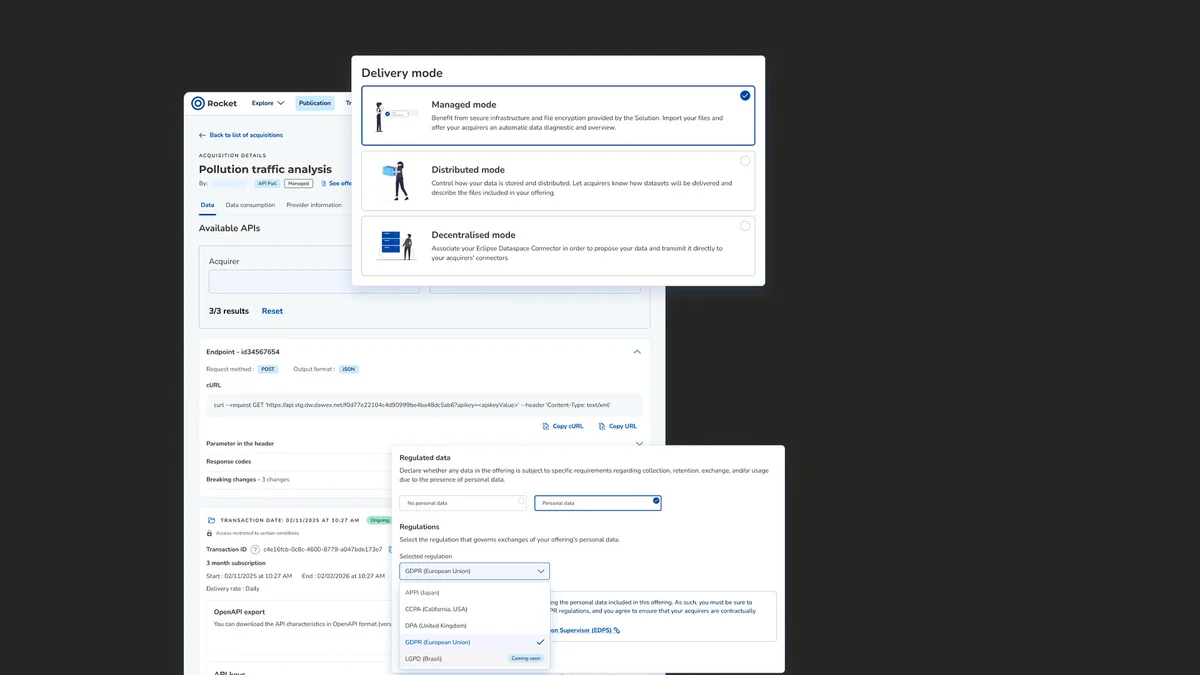Click the Managed tag under the title
Image resolution: width=1200 pixels, height=675 pixels.
[298, 183]
